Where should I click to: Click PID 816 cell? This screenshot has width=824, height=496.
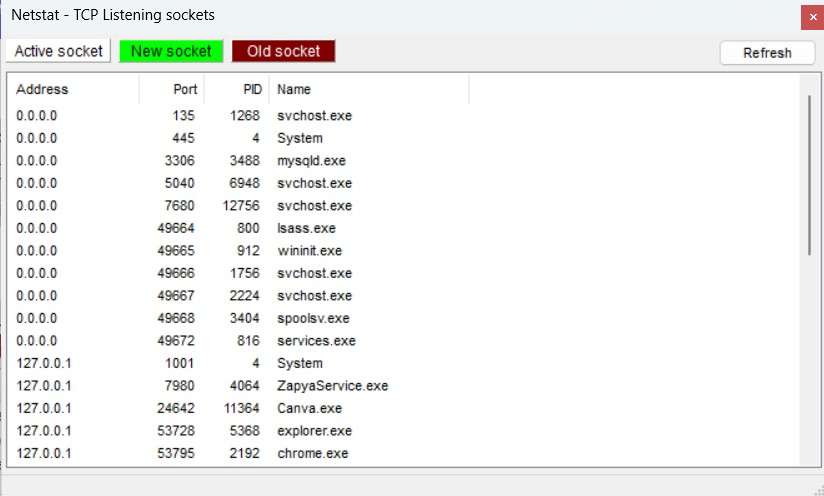point(248,341)
